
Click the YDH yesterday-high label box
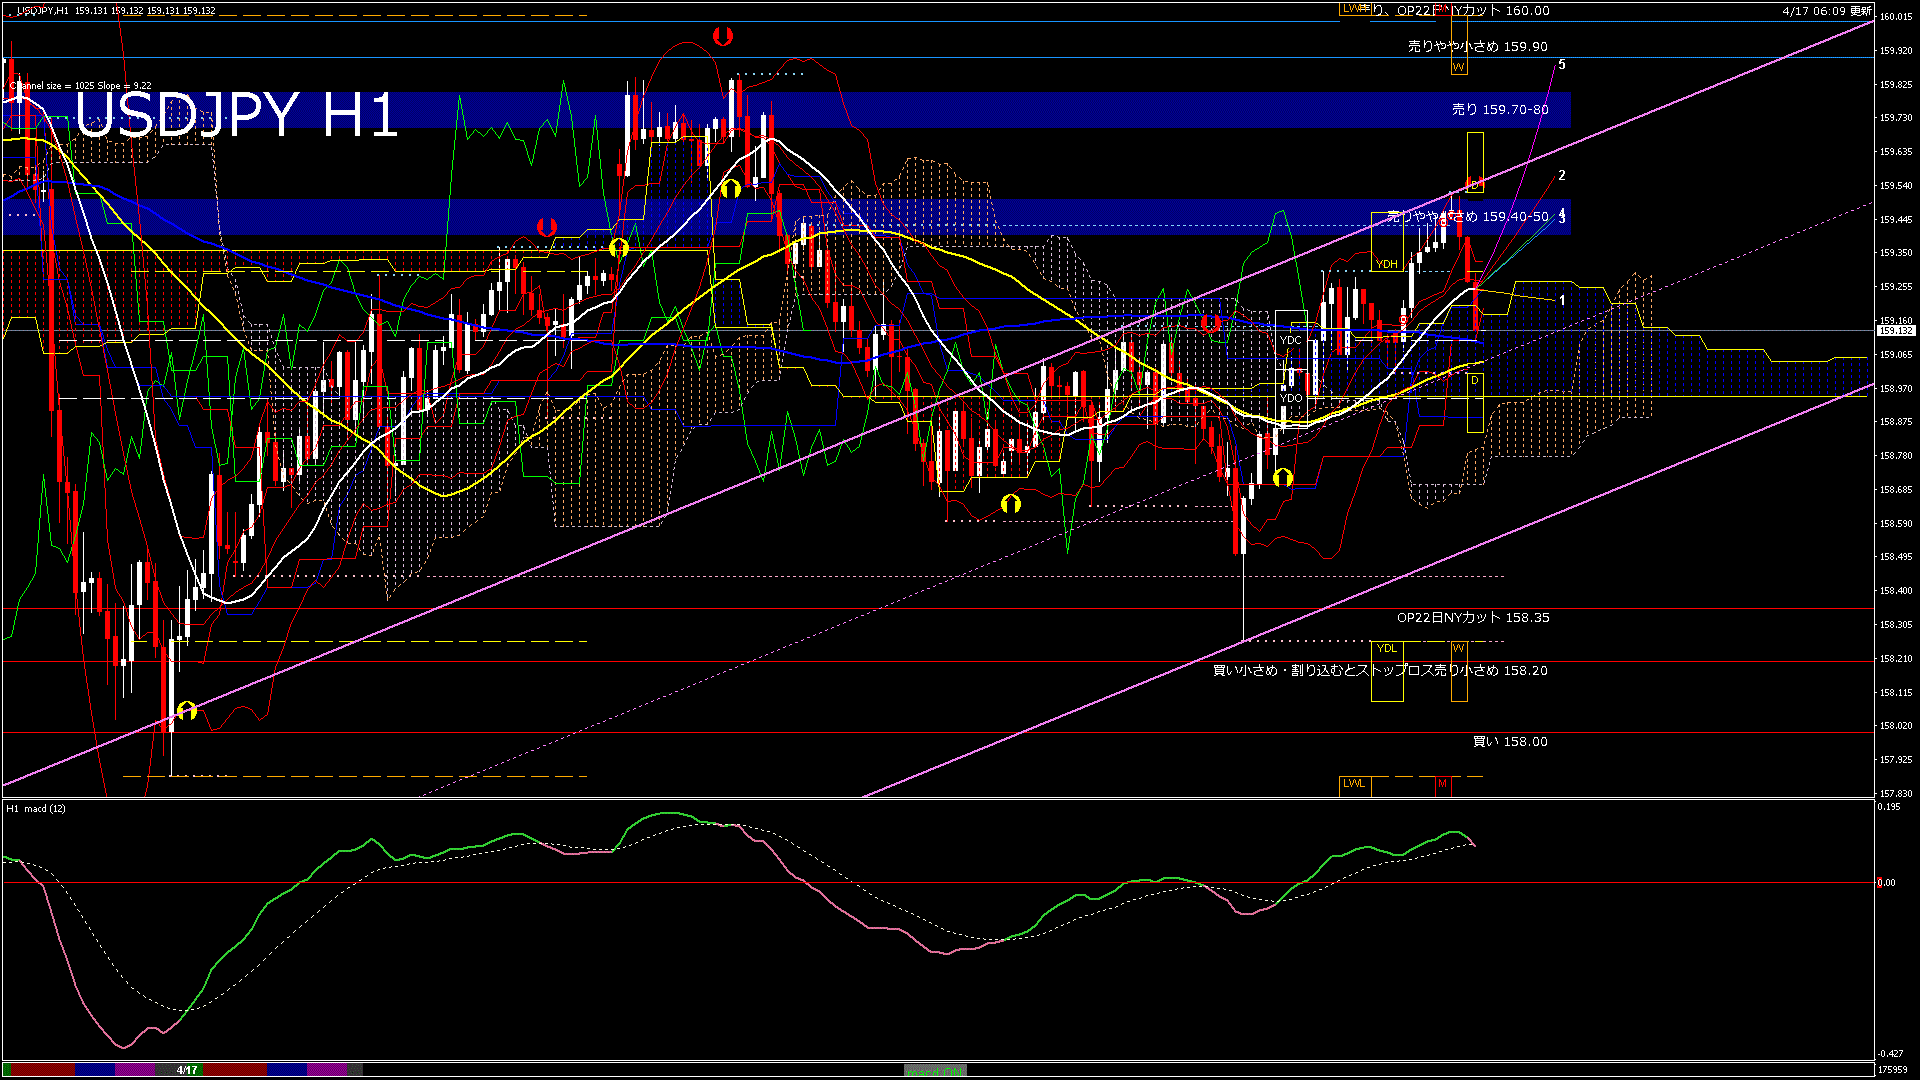(x=1386, y=264)
